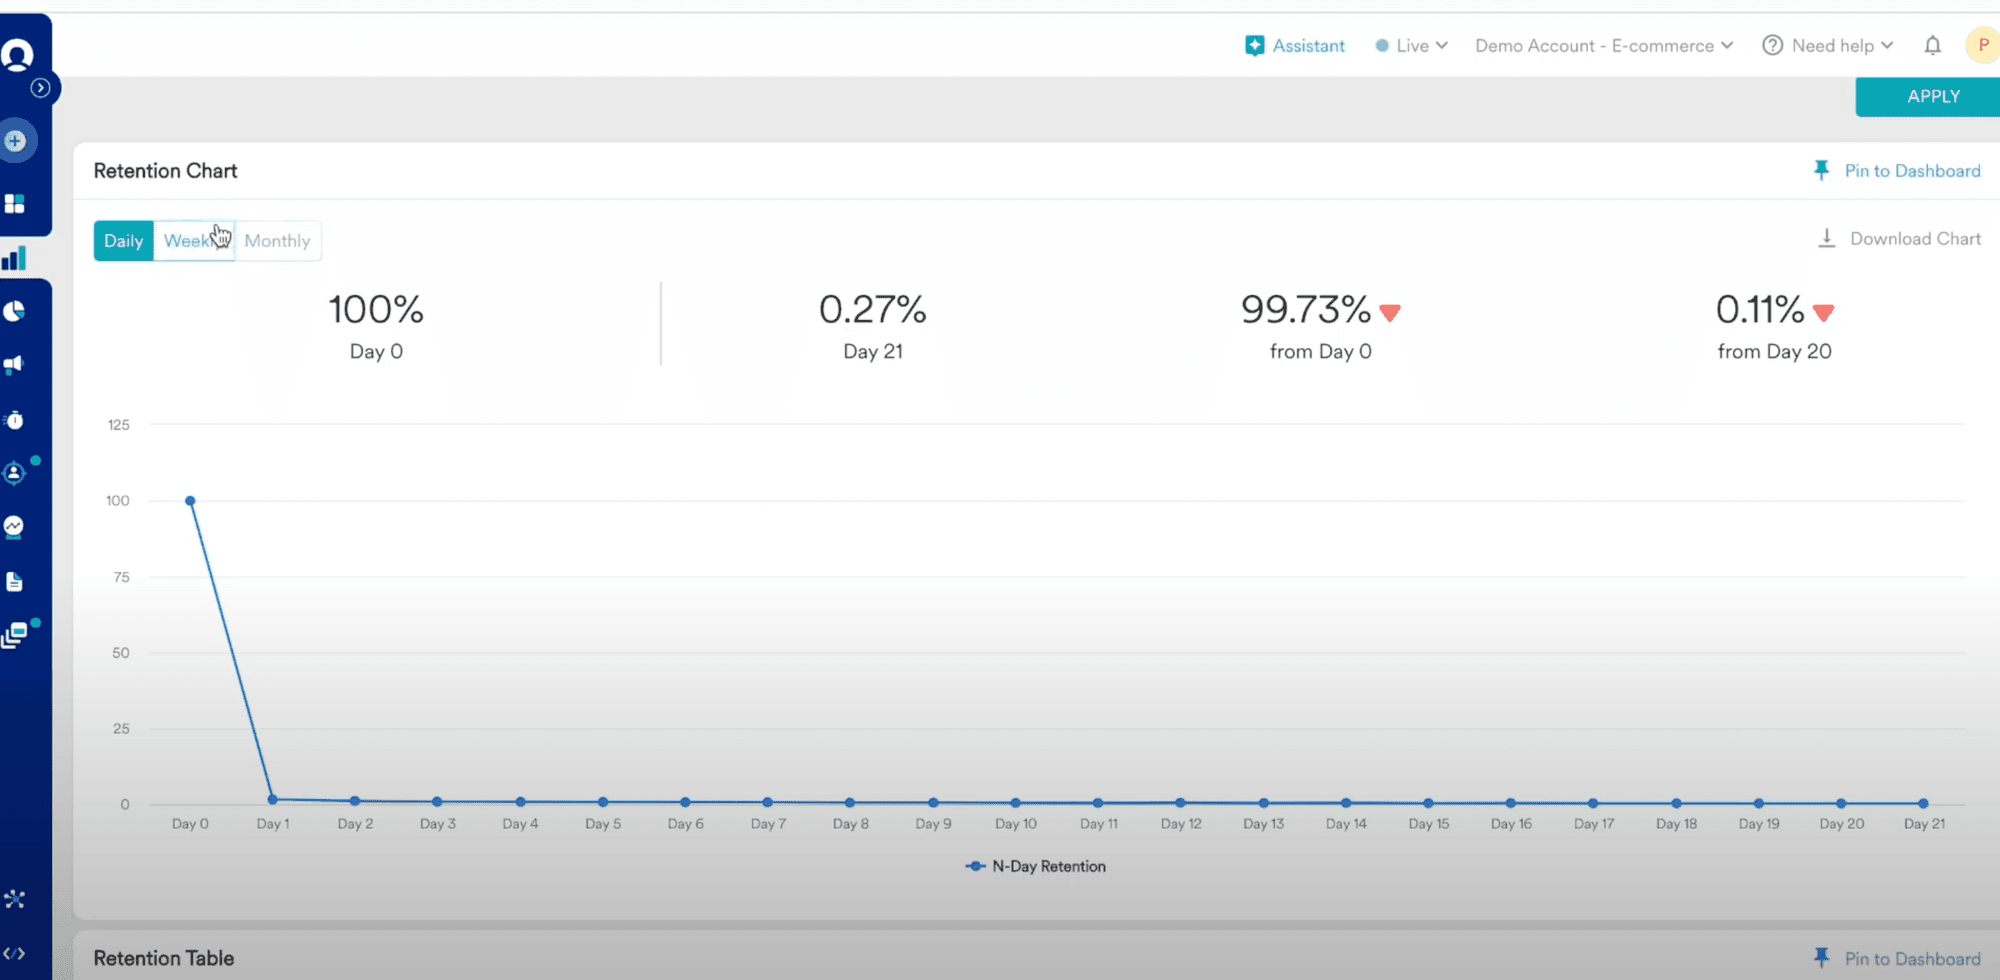Open the user profile icon with dot
The height and width of the screenshot is (980, 2000).
coord(14,473)
